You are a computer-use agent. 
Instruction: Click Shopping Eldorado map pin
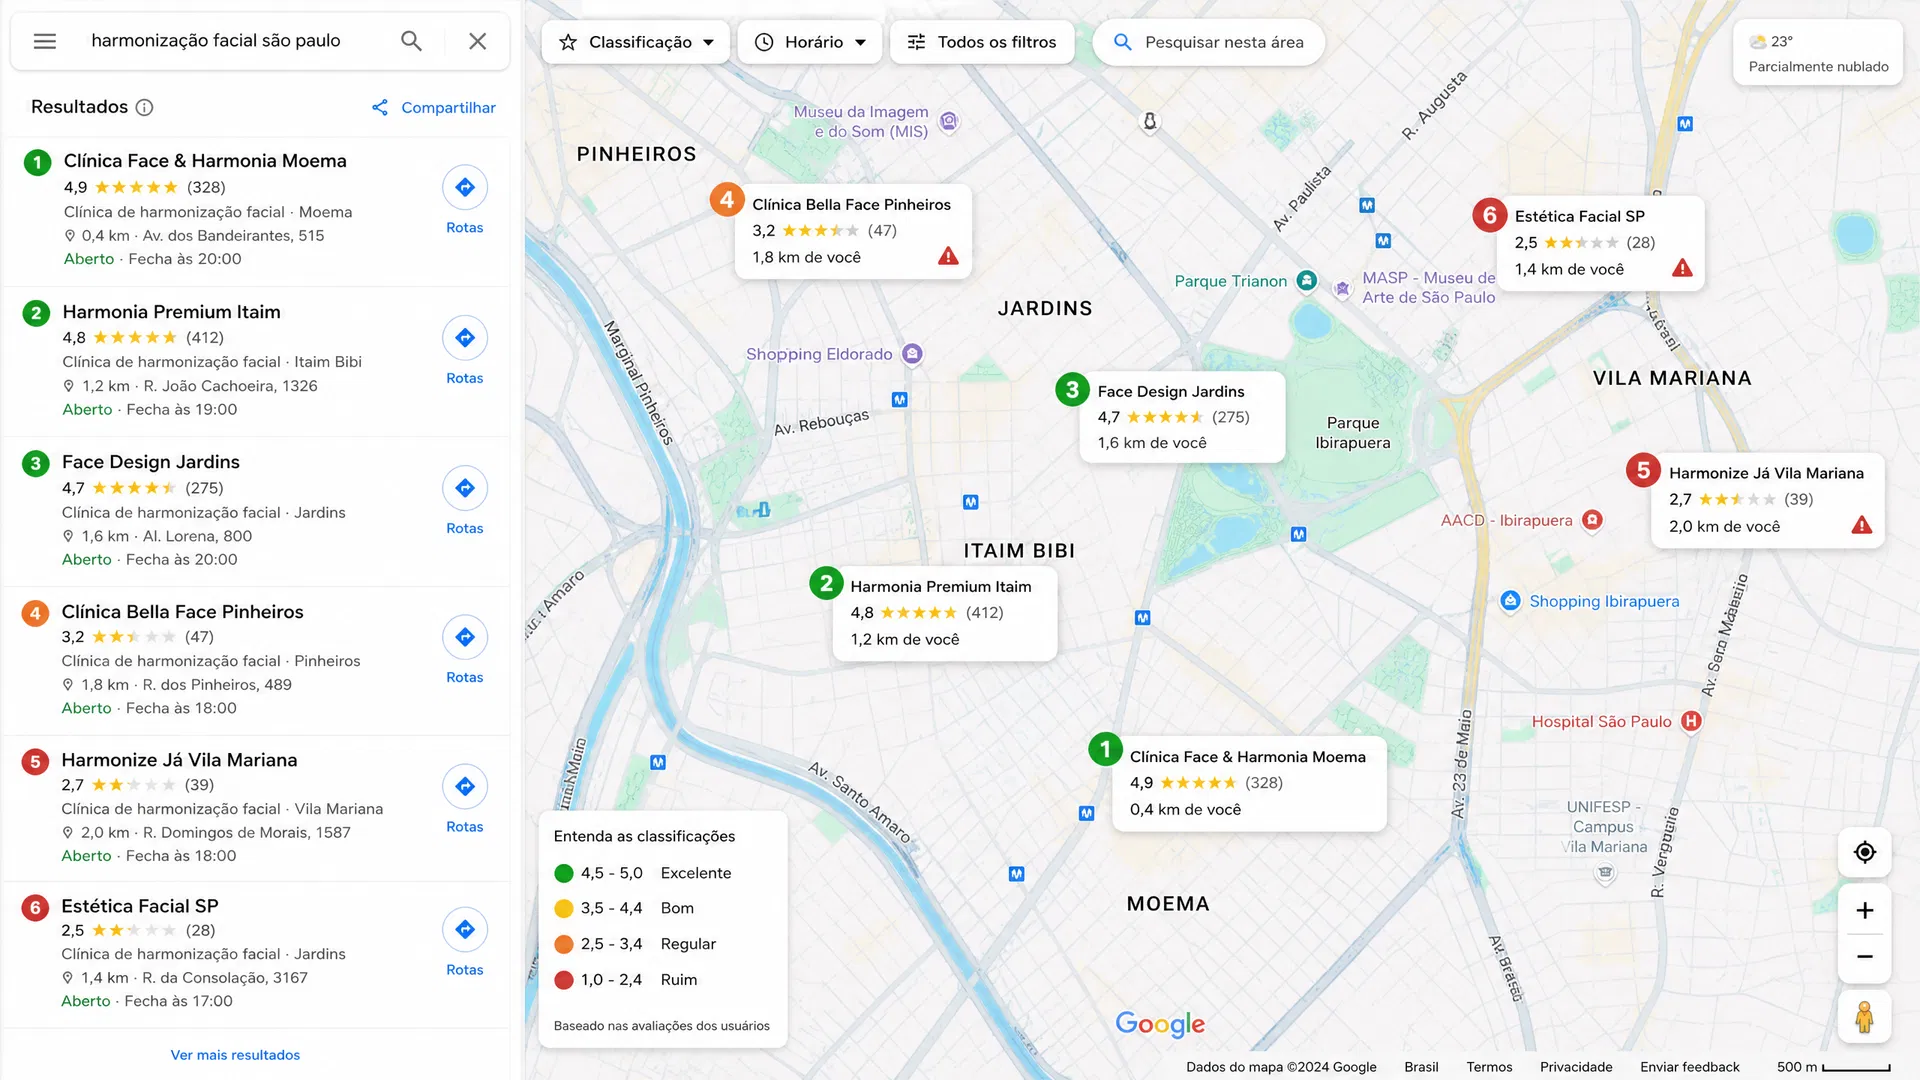point(912,354)
